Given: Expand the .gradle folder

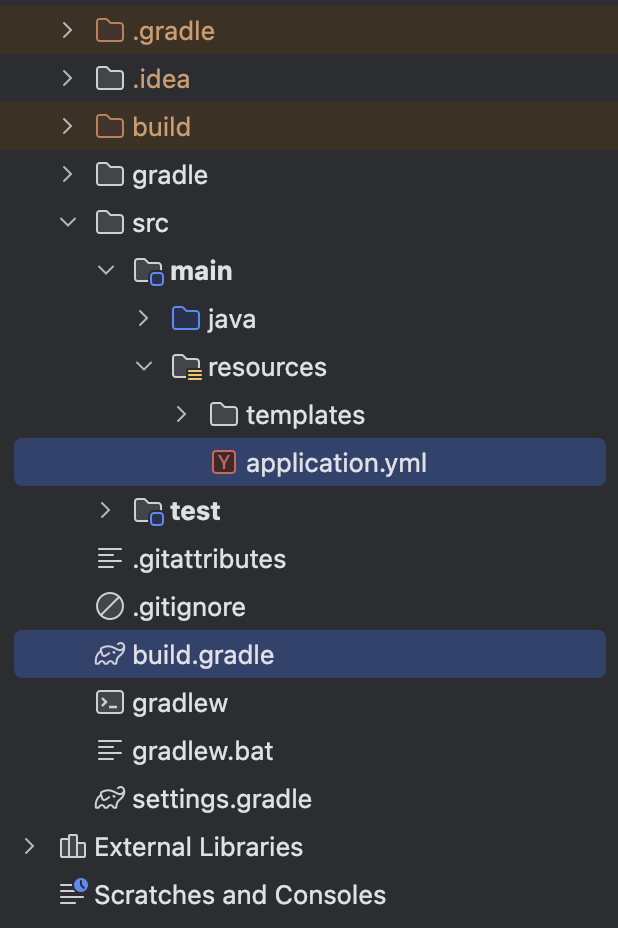Looking at the screenshot, I should 67,31.
